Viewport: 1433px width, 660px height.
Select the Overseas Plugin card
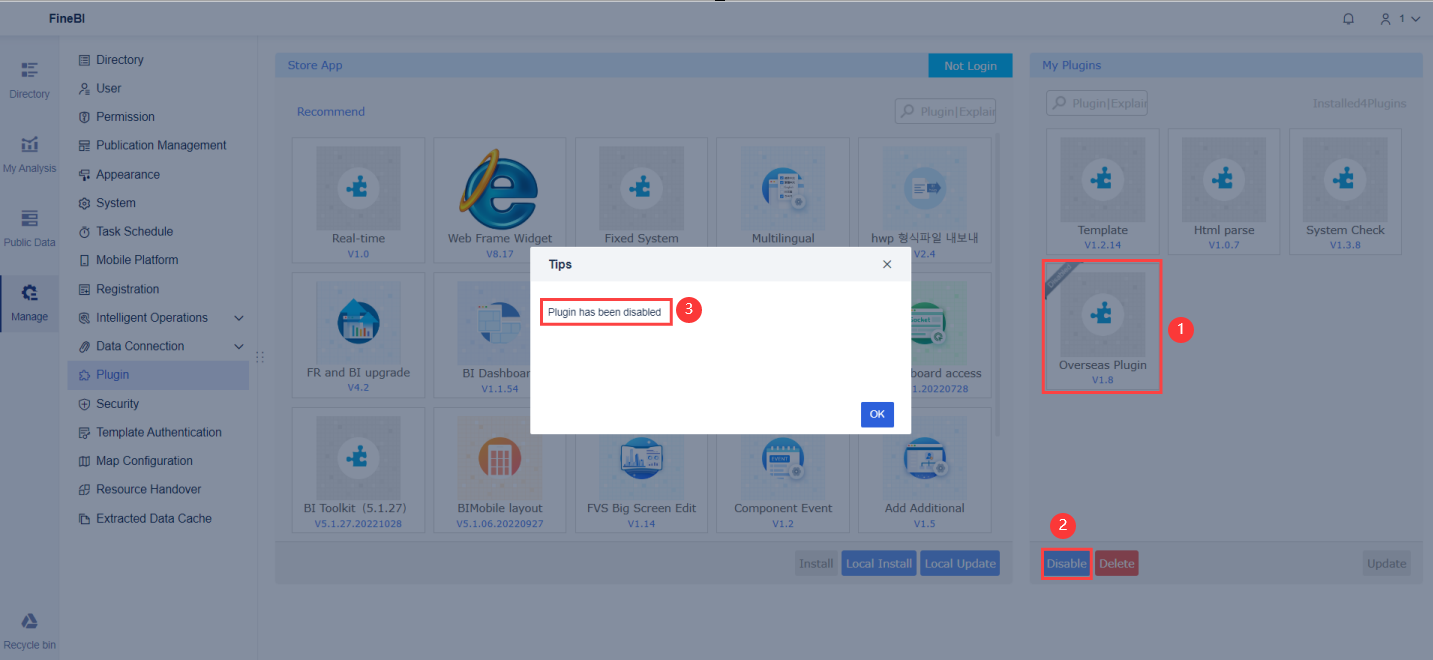click(x=1103, y=327)
